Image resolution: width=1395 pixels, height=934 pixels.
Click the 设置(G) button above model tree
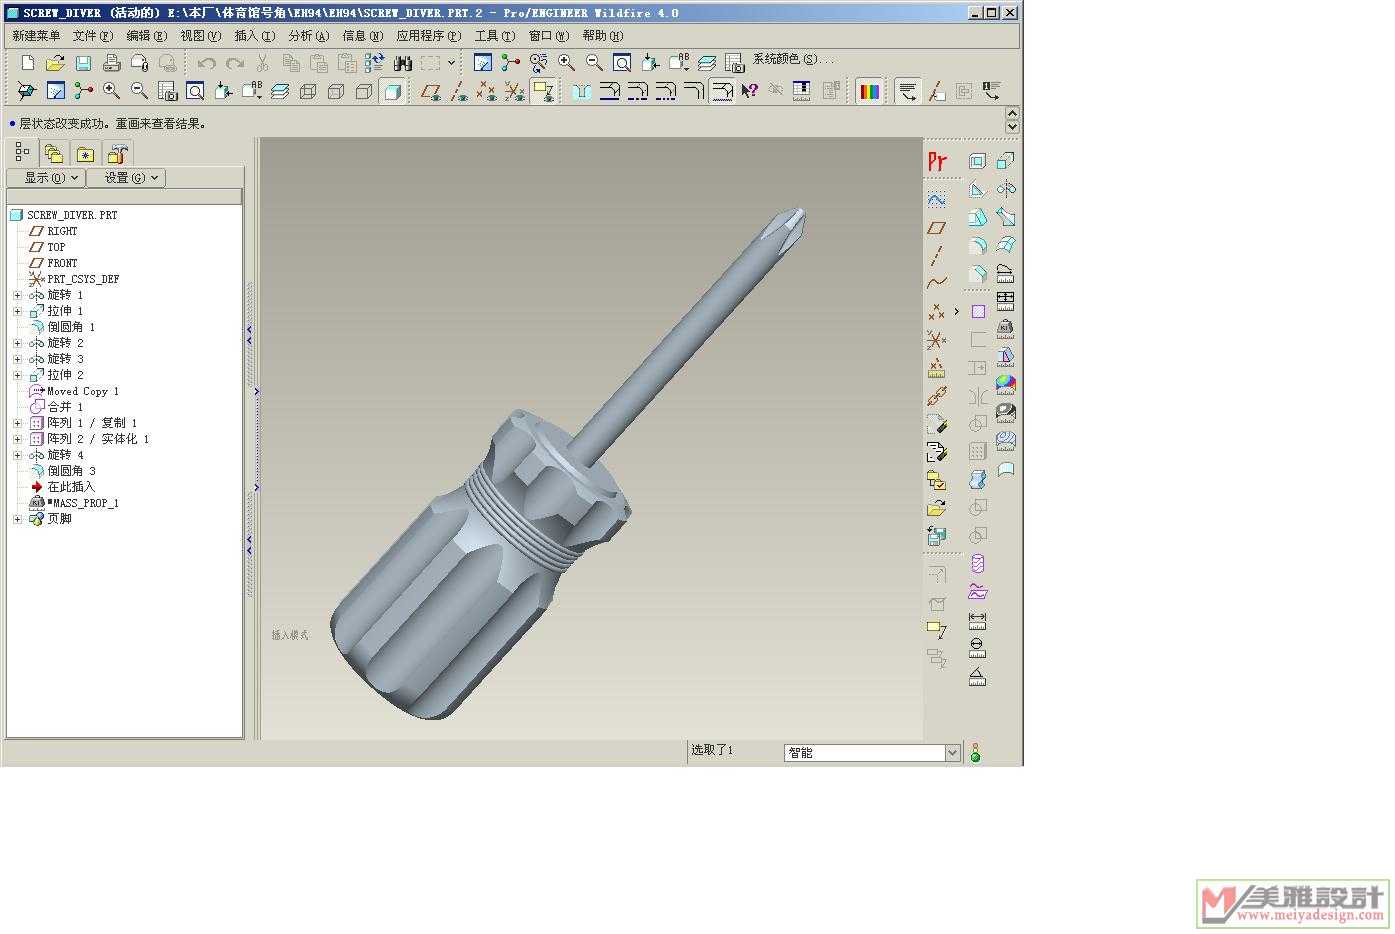coord(126,178)
